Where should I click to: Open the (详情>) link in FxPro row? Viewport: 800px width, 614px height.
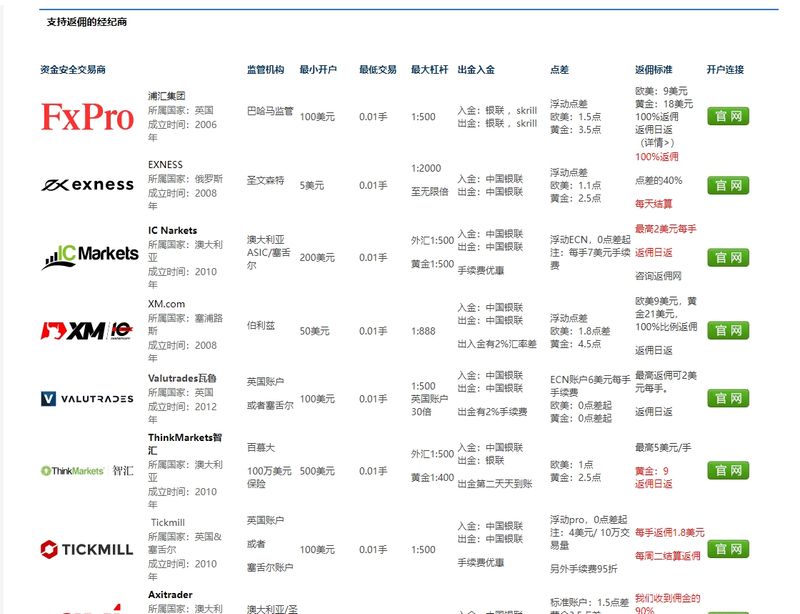coord(657,143)
